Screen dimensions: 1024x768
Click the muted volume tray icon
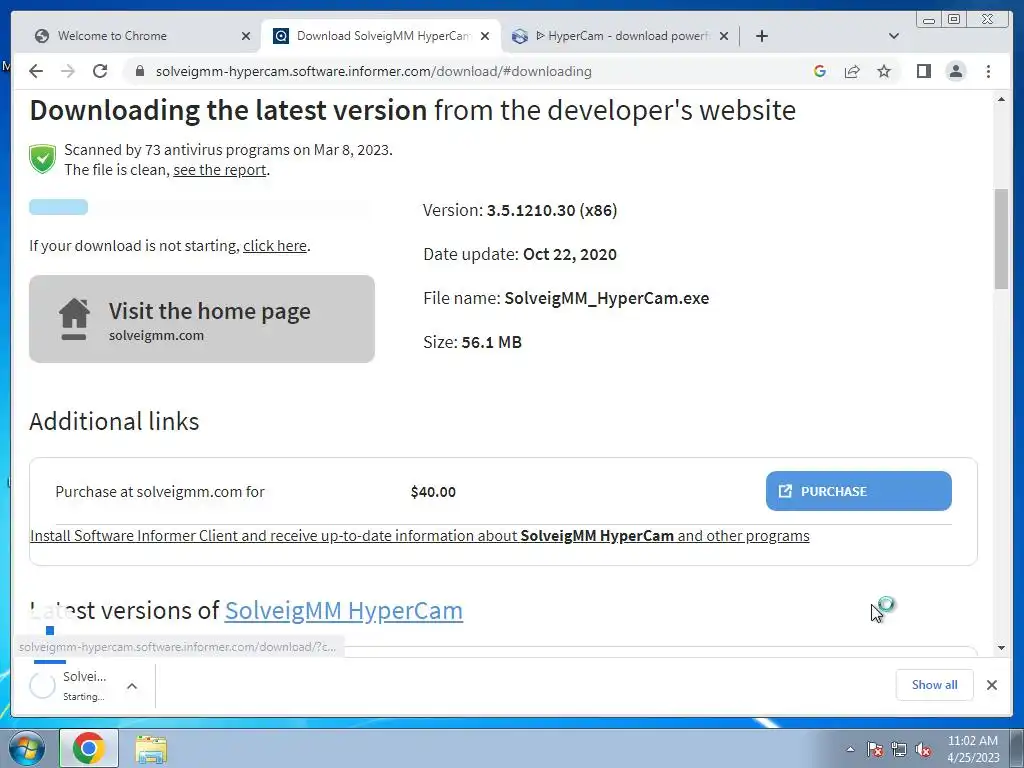pyautogui.click(x=923, y=749)
